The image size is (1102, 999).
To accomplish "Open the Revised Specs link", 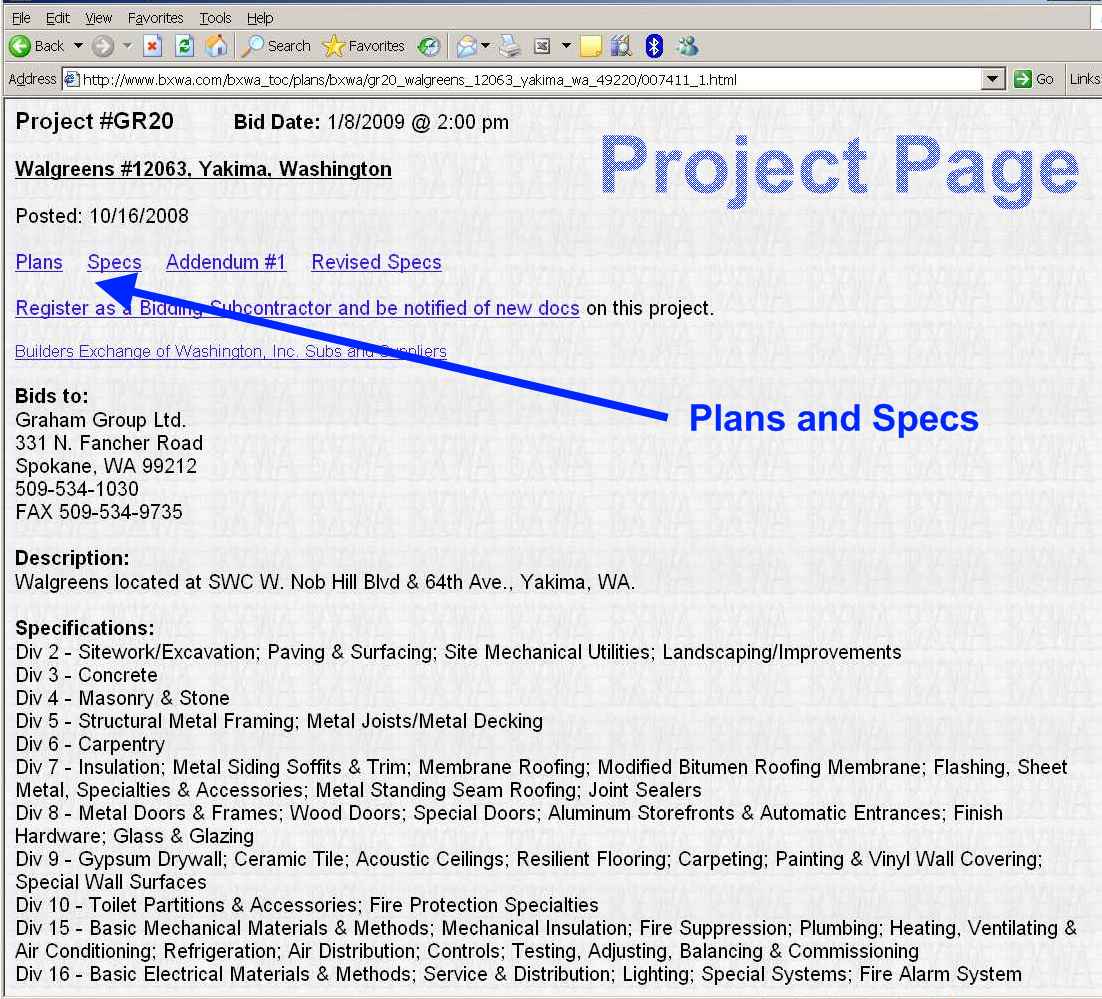I will (376, 262).
